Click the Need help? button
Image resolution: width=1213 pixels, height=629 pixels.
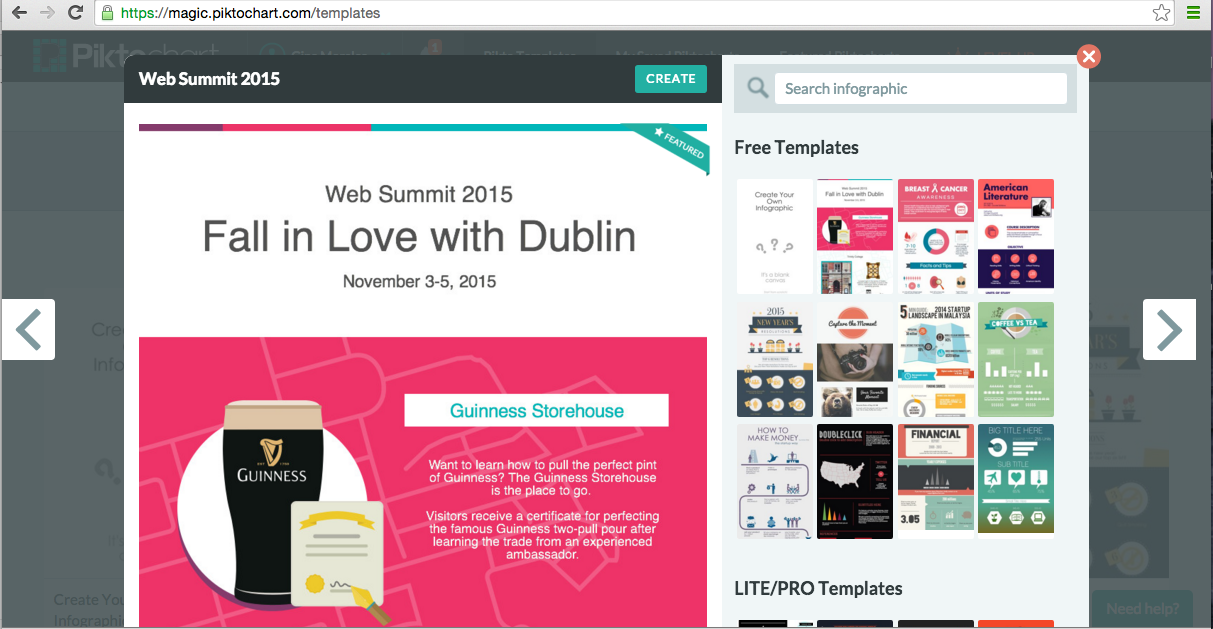click(1143, 608)
